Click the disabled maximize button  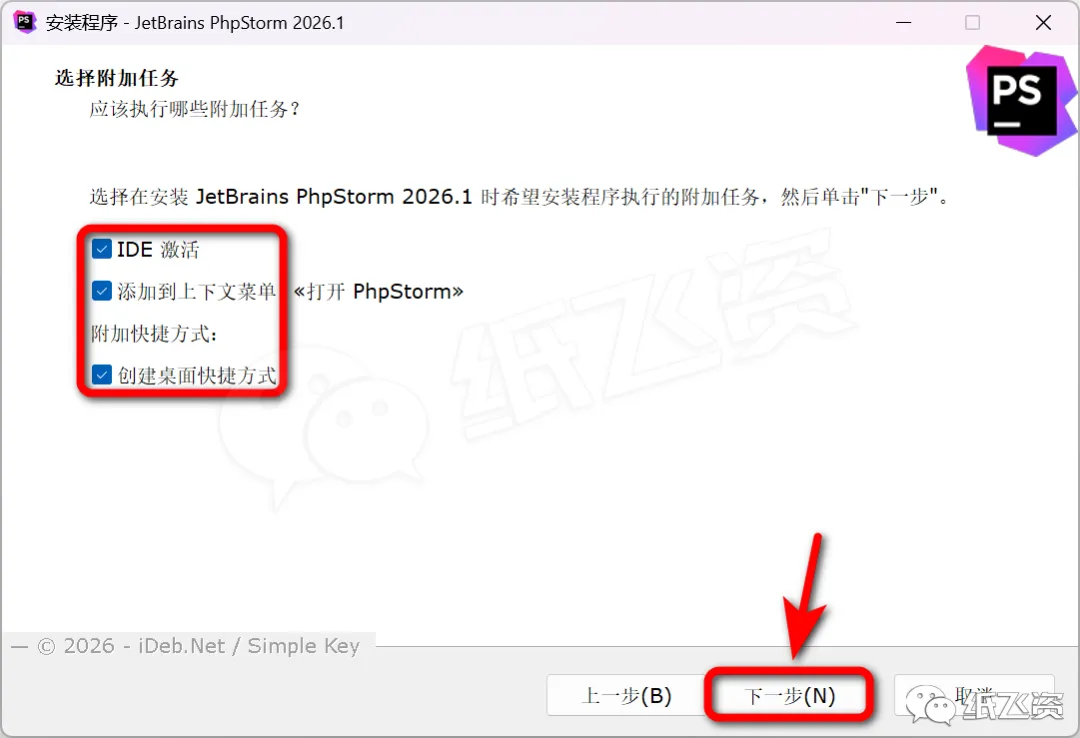pos(973,23)
